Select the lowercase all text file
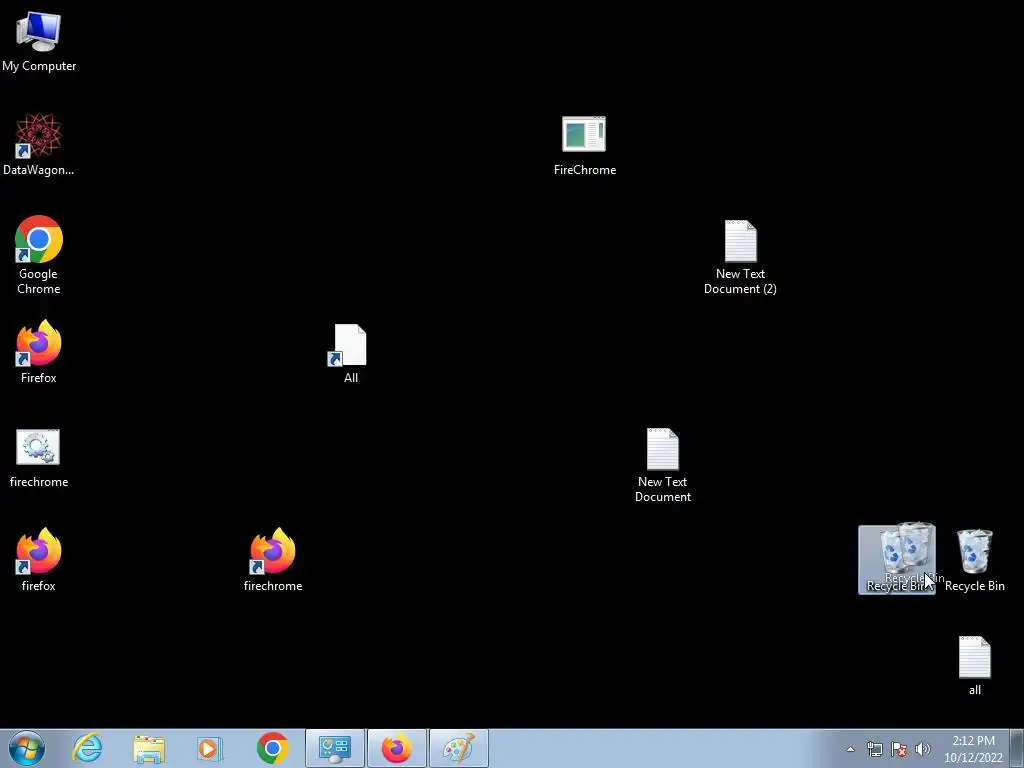The width and height of the screenshot is (1024, 768). pyautogui.click(x=974, y=665)
